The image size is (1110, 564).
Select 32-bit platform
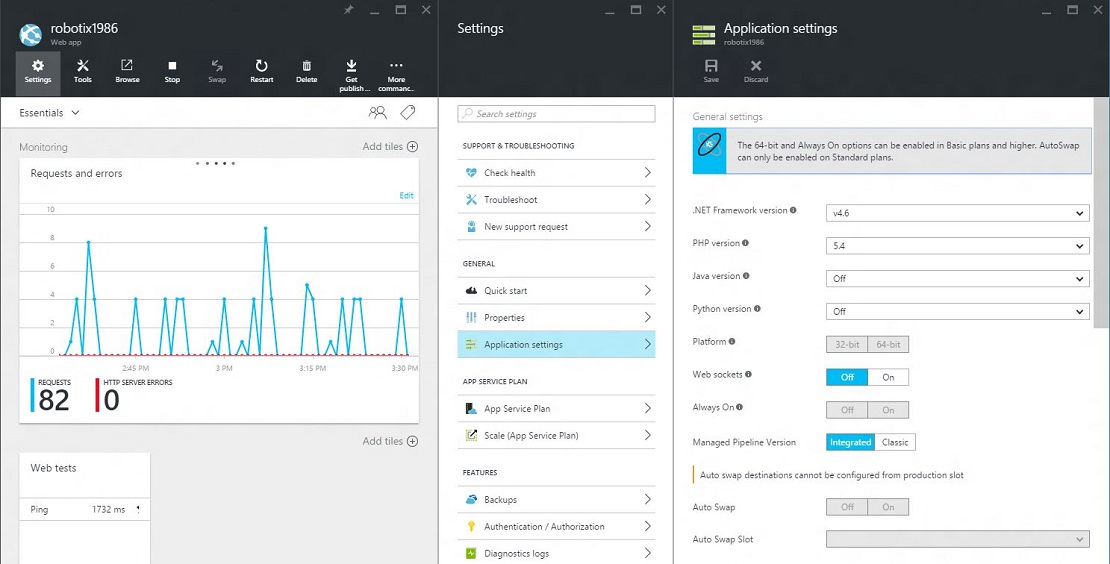coord(847,344)
